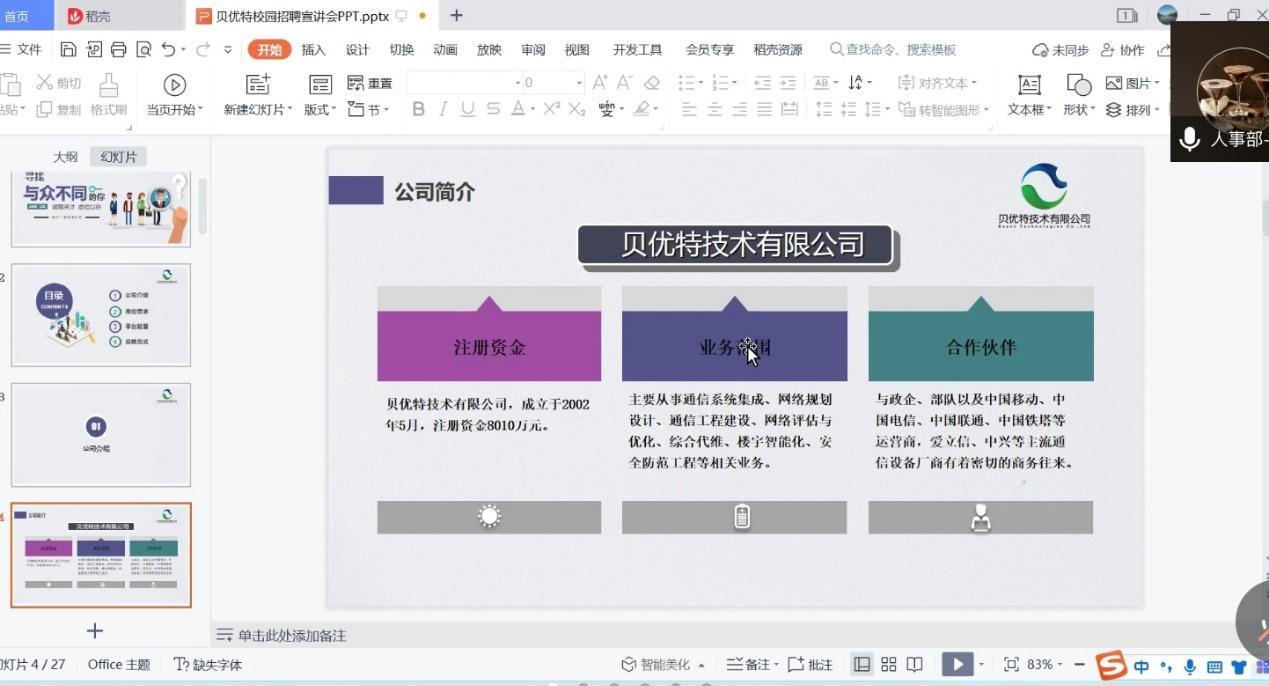Screen dimensions: 1269x686
Task: Click the Redo arrow icon
Action: (x=203, y=49)
